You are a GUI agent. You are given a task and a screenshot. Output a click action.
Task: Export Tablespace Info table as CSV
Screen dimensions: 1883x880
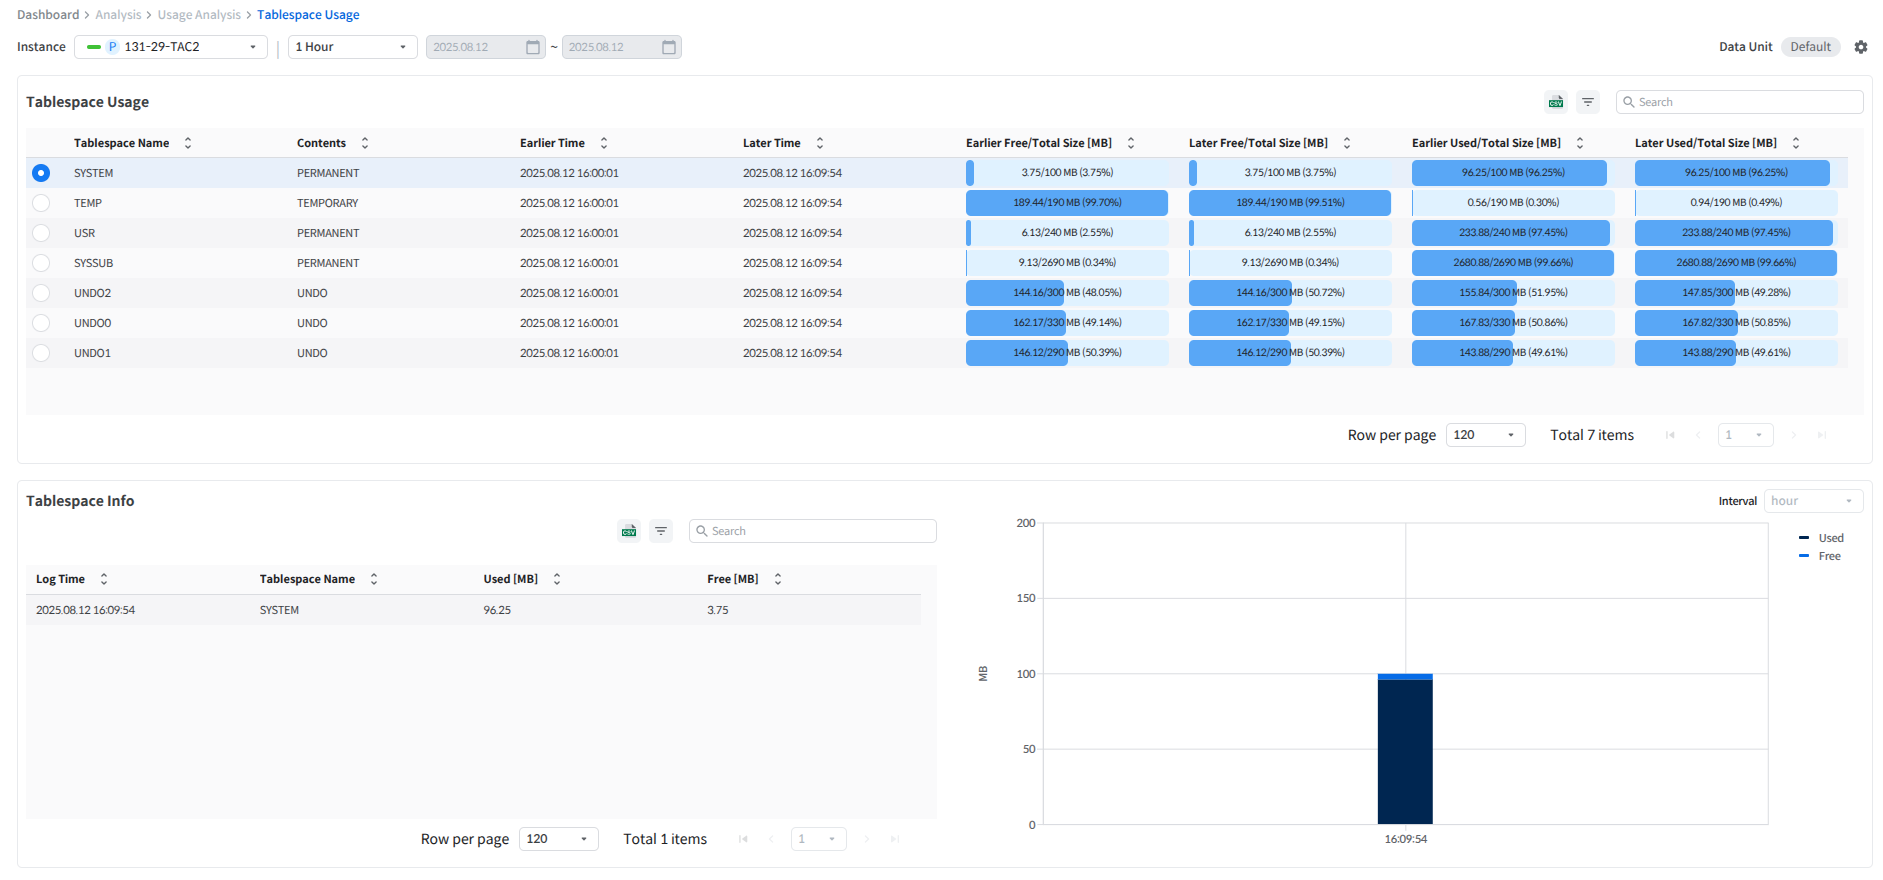coord(629,531)
